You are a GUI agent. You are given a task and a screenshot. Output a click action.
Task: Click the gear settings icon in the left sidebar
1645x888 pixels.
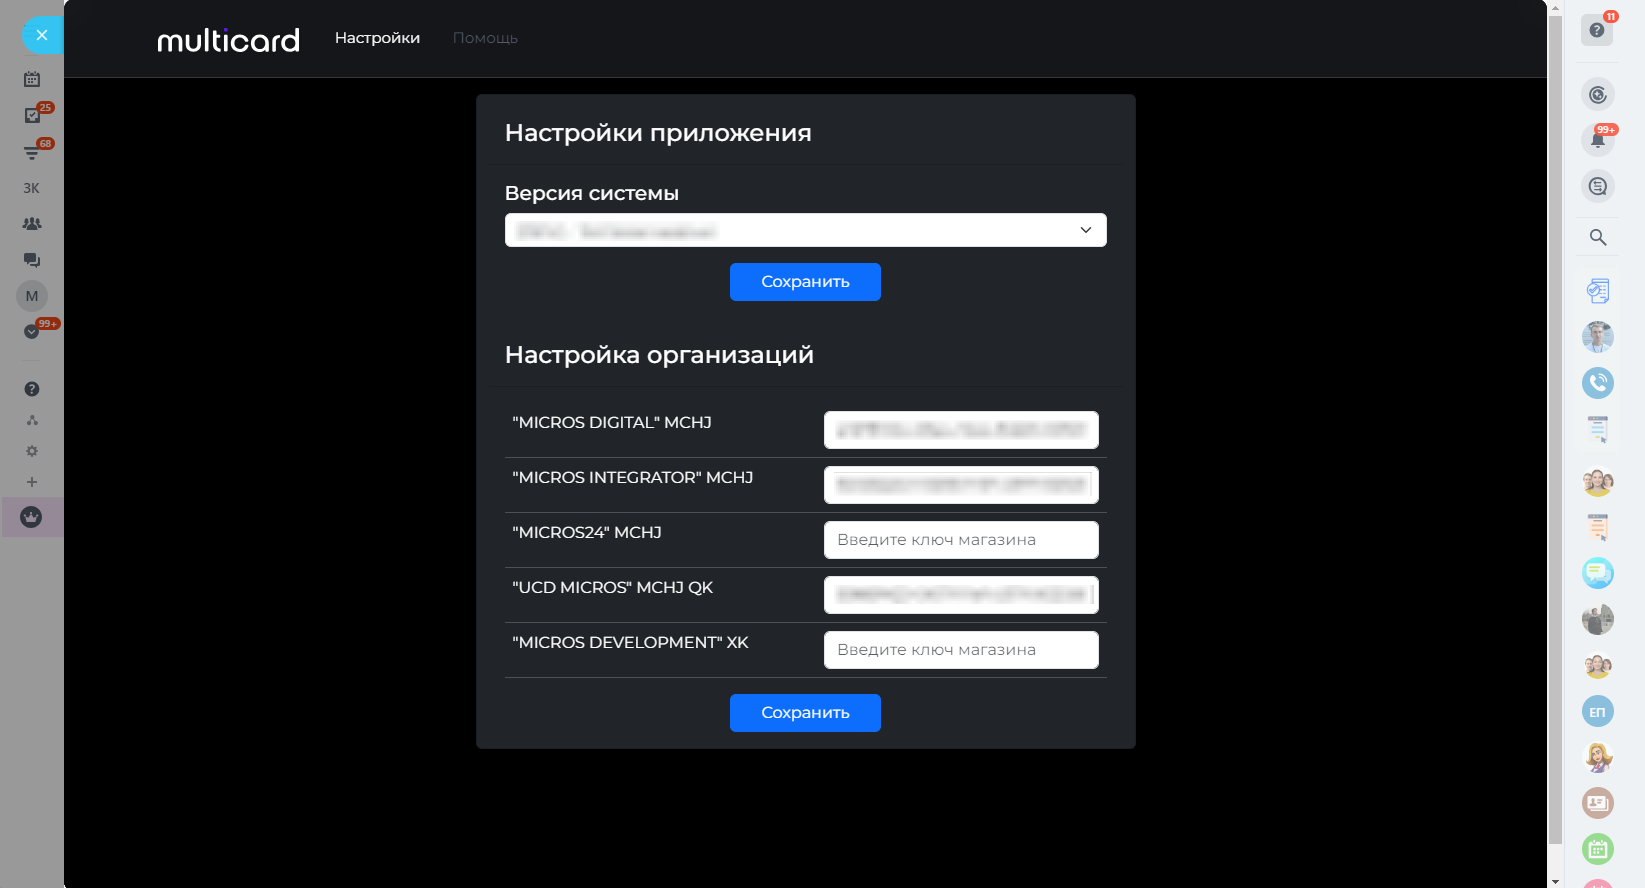pos(32,451)
